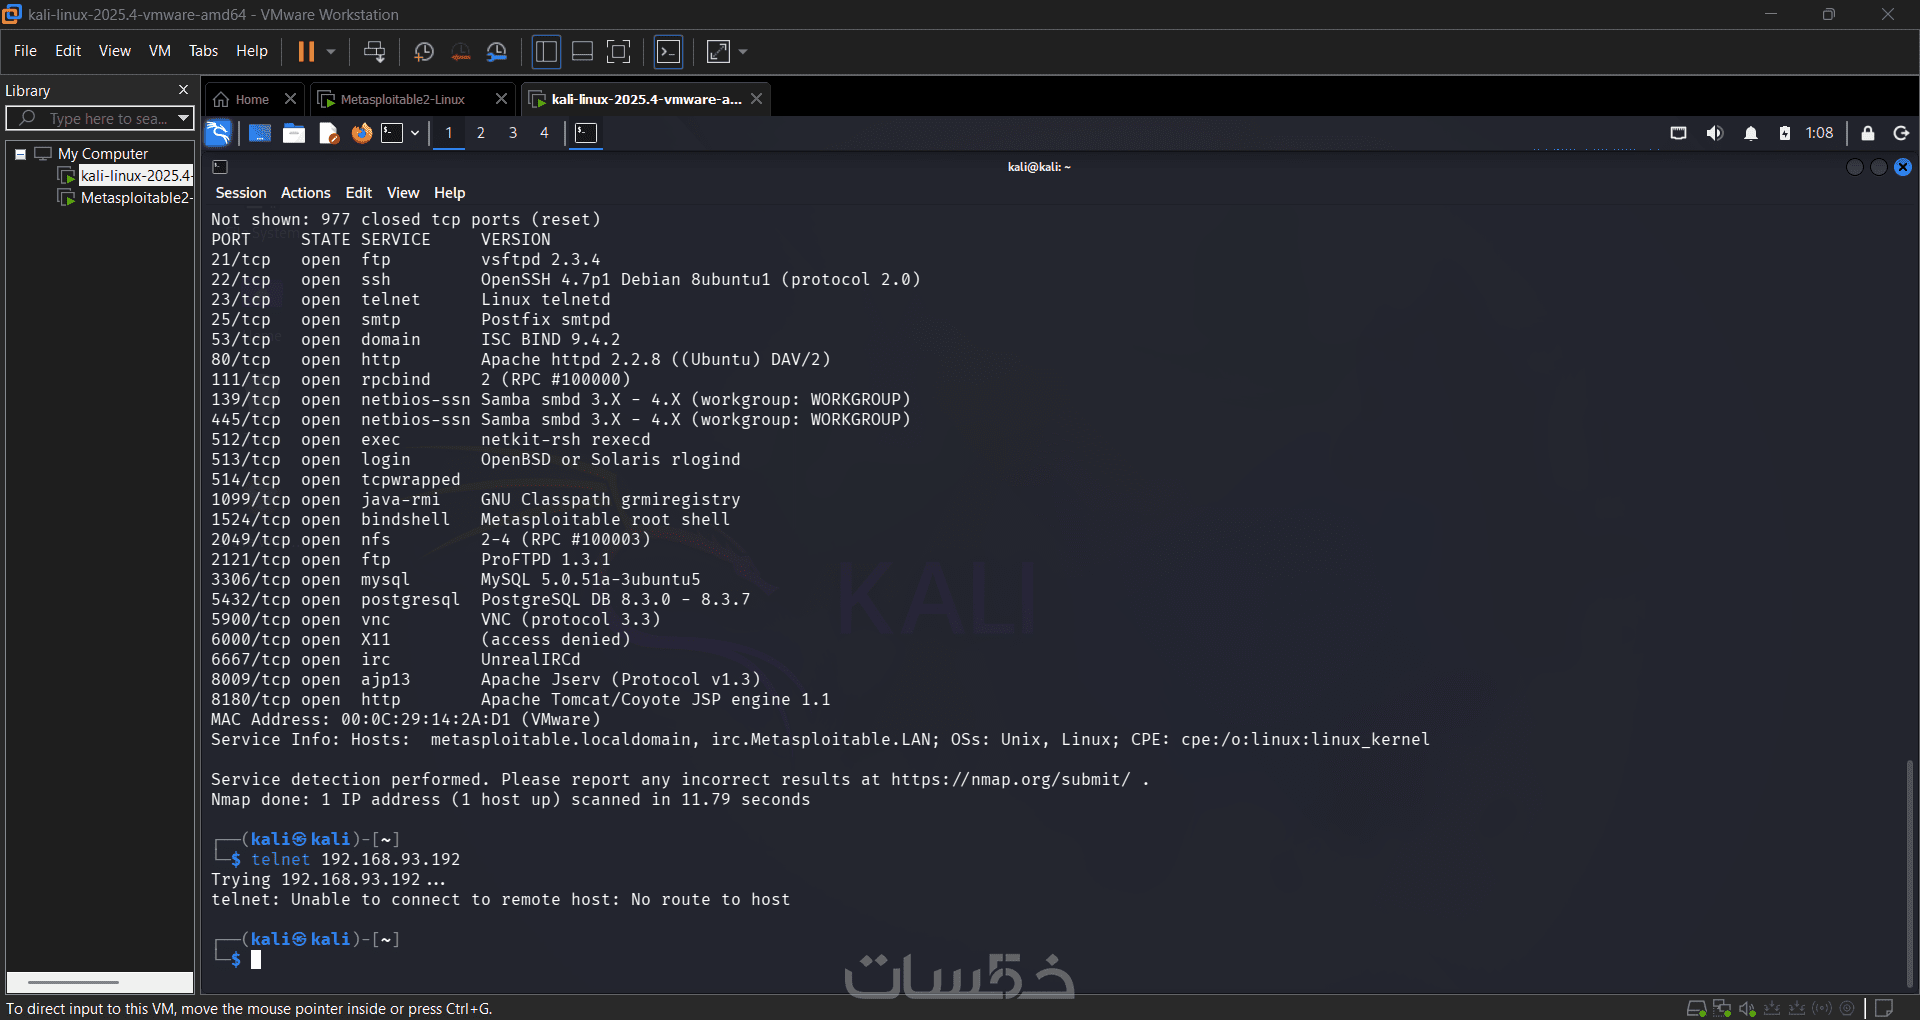Close the kali-linux-2025.4 VM tab

click(757, 99)
